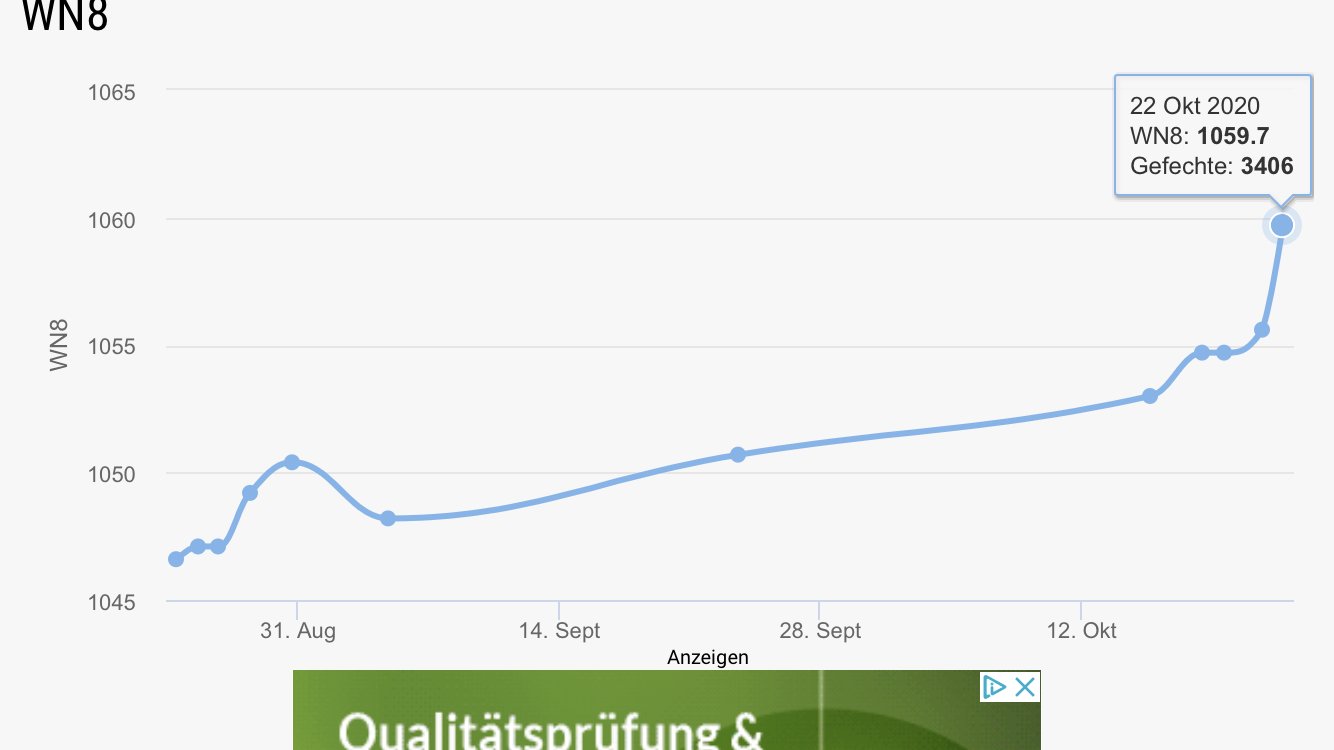Pick the data point near 1049 before the August peak

pos(250,493)
